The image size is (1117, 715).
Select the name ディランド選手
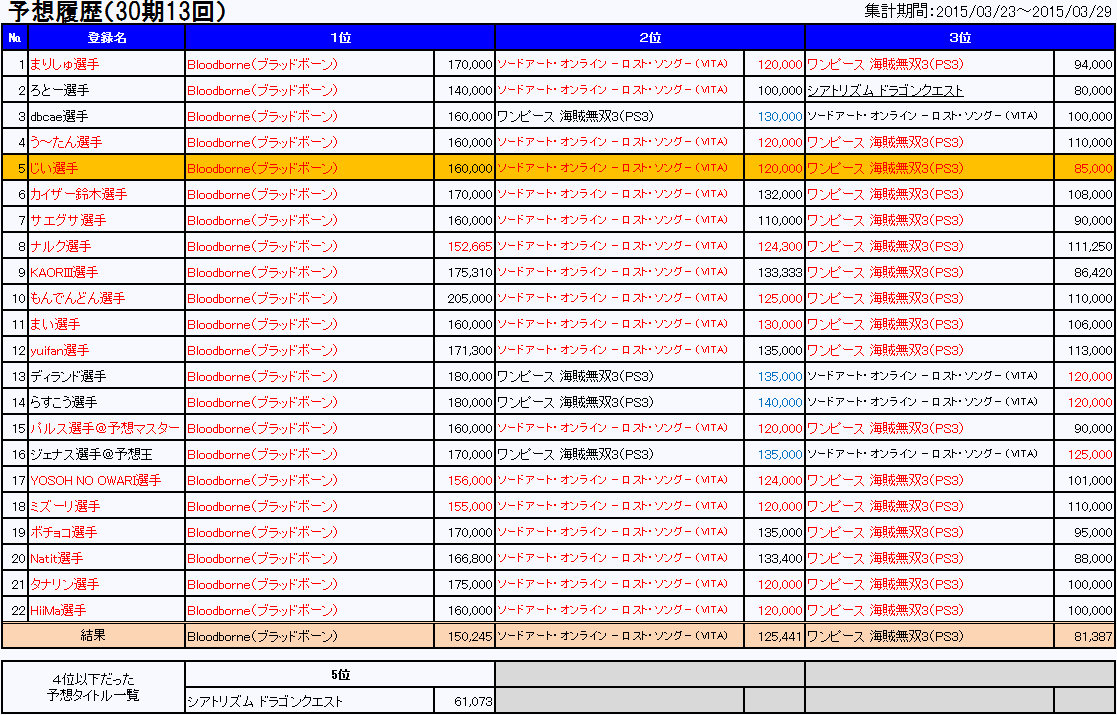[68, 376]
